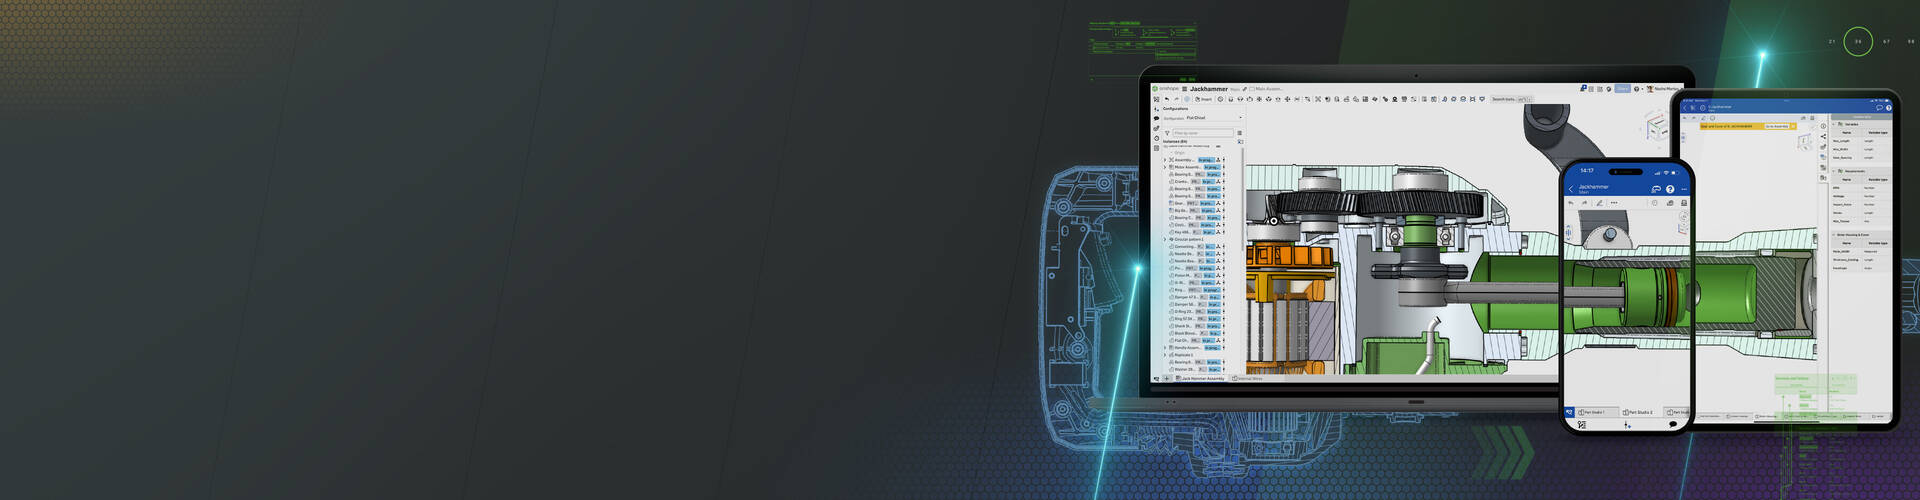Tap the three dots menu on phone toolbar

(x=1614, y=203)
